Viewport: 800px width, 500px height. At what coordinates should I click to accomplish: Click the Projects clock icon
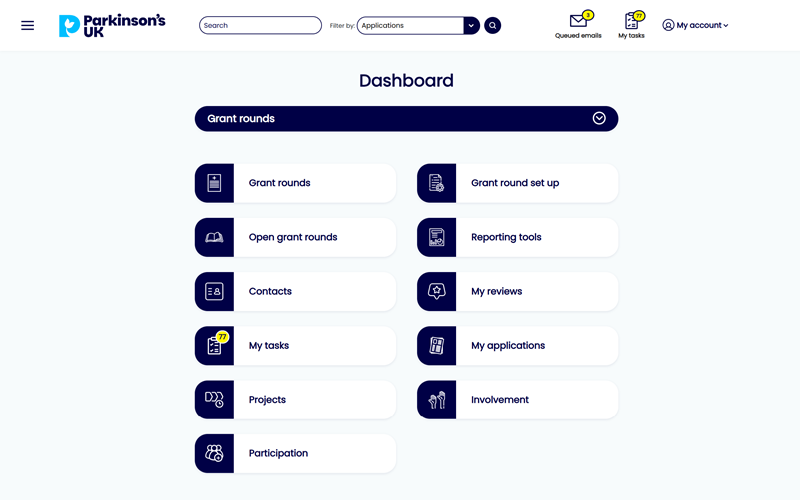click(x=214, y=399)
